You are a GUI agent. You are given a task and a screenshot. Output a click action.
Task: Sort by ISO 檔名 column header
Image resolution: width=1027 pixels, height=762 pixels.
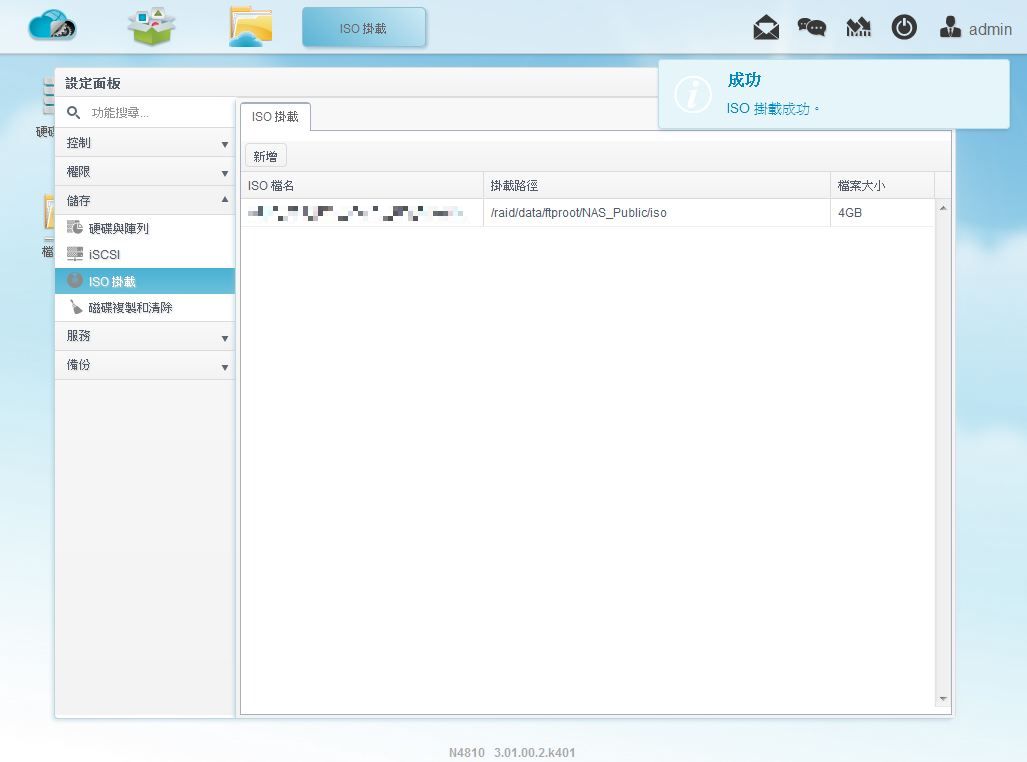click(x=362, y=186)
